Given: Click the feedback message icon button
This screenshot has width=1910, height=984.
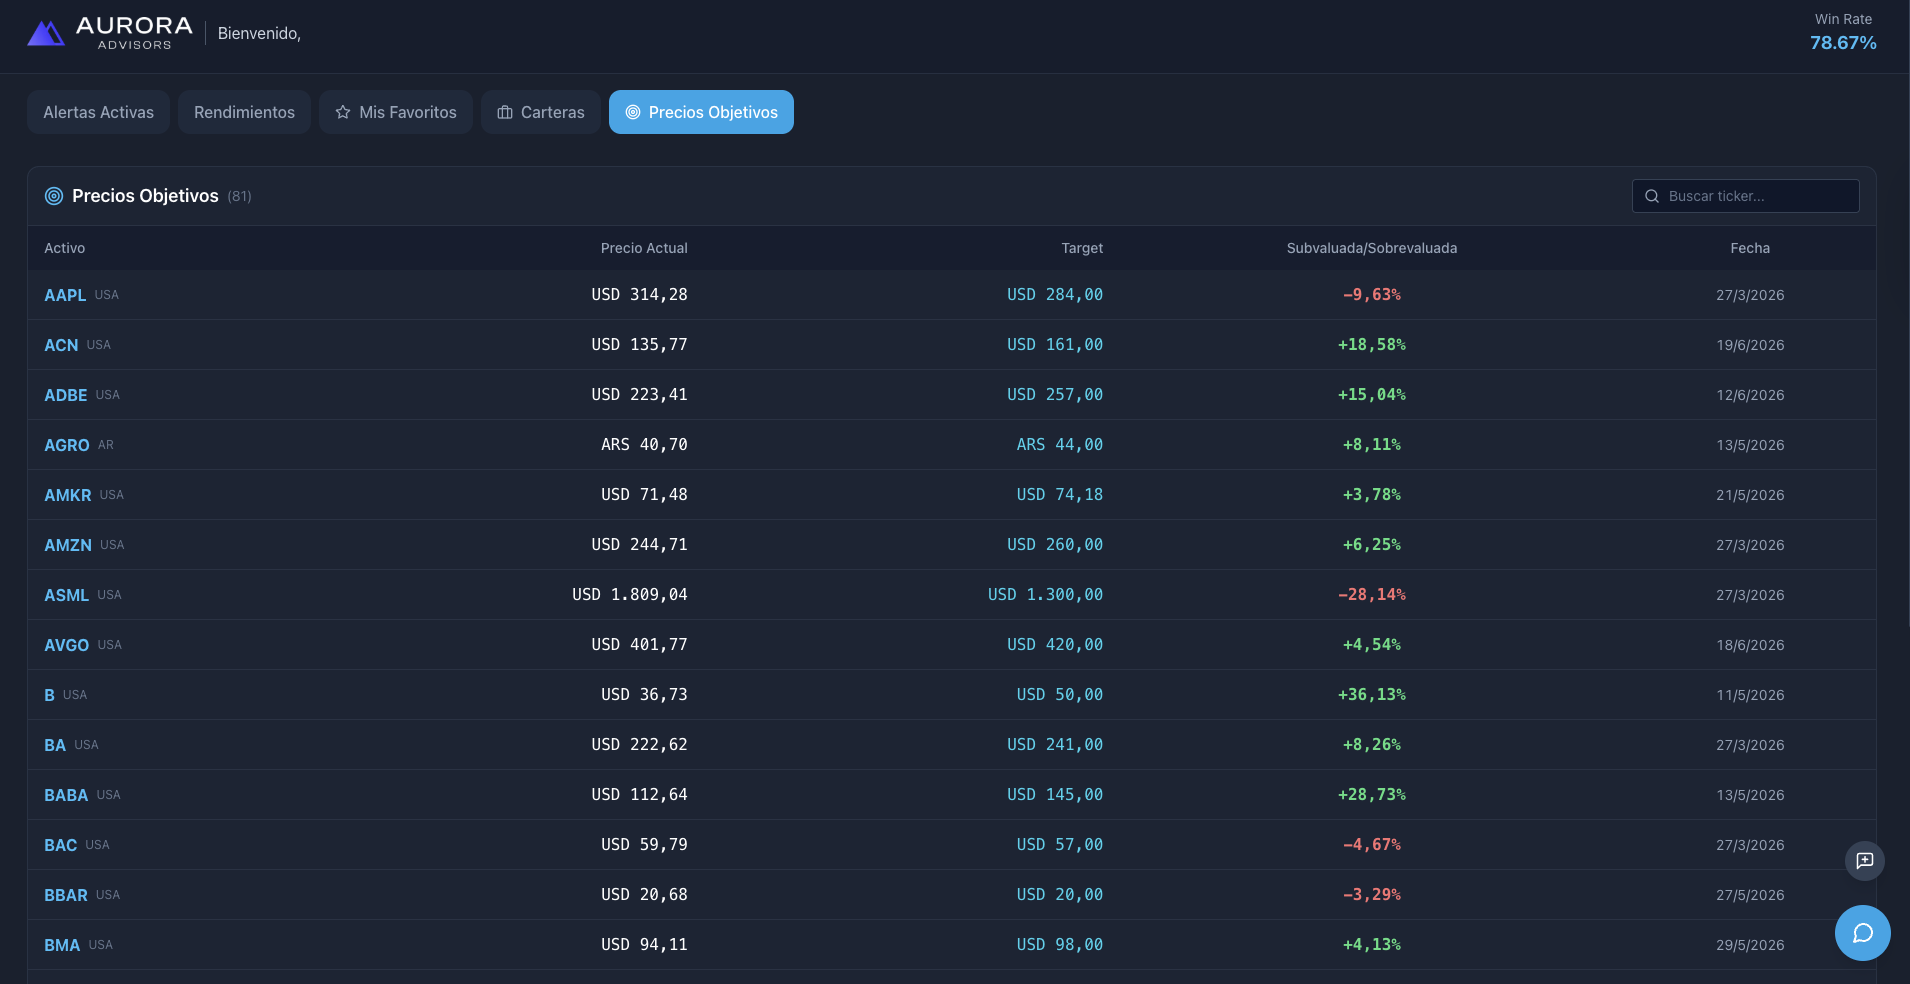Looking at the screenshot, I should pyautogui.click(x=1864, y=860).
